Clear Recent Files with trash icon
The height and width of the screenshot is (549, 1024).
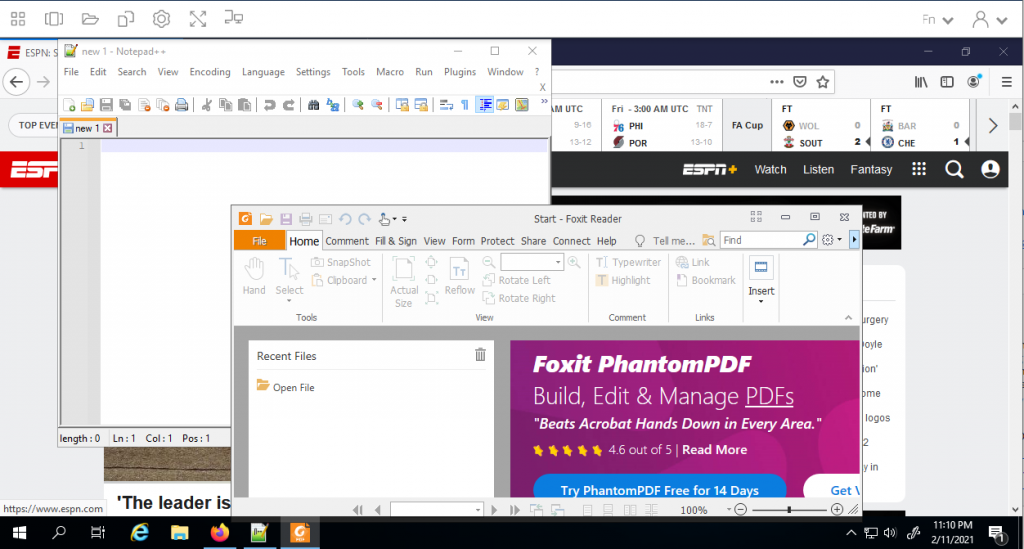coord(480,354)
